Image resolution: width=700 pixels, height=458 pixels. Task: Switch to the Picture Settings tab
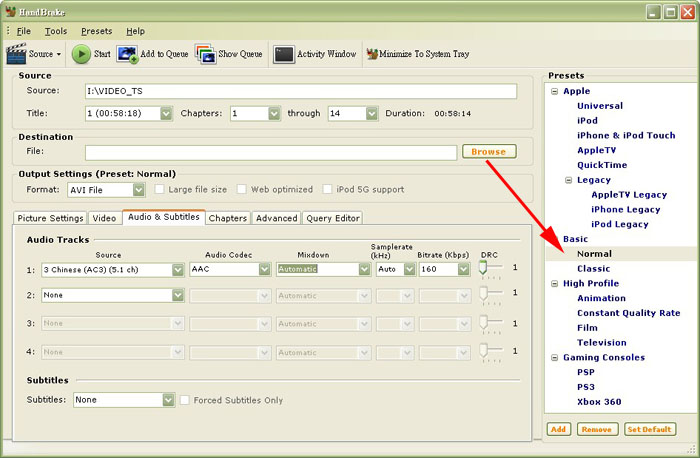click(51, 218)
